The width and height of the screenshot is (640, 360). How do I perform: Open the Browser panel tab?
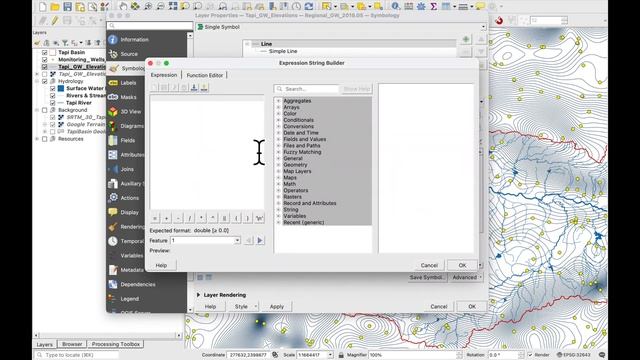tap(72, 344)
